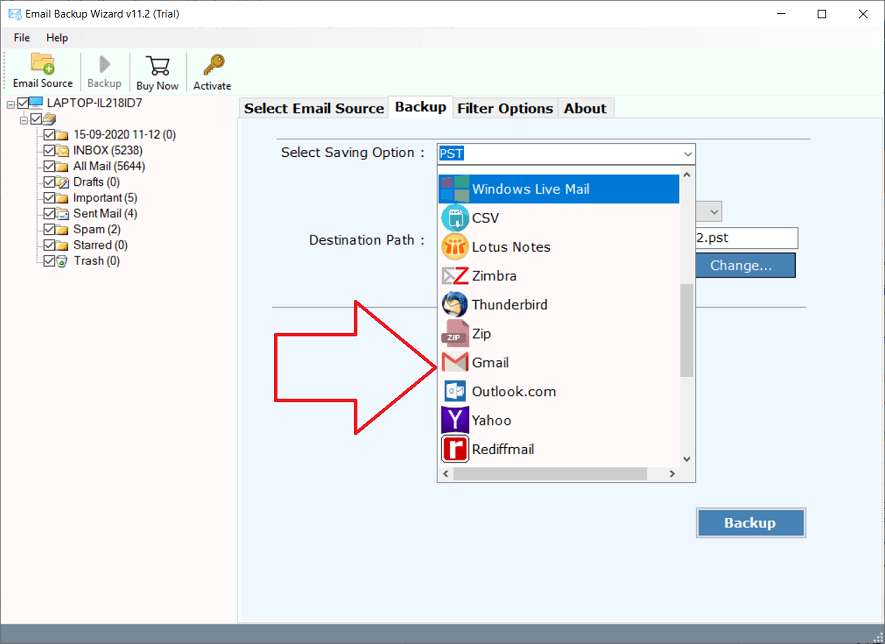The width and height of the screenshot is (885, 644).
Task: Uncheck the Trash (0) checkbox
Action: click(49, 261)
